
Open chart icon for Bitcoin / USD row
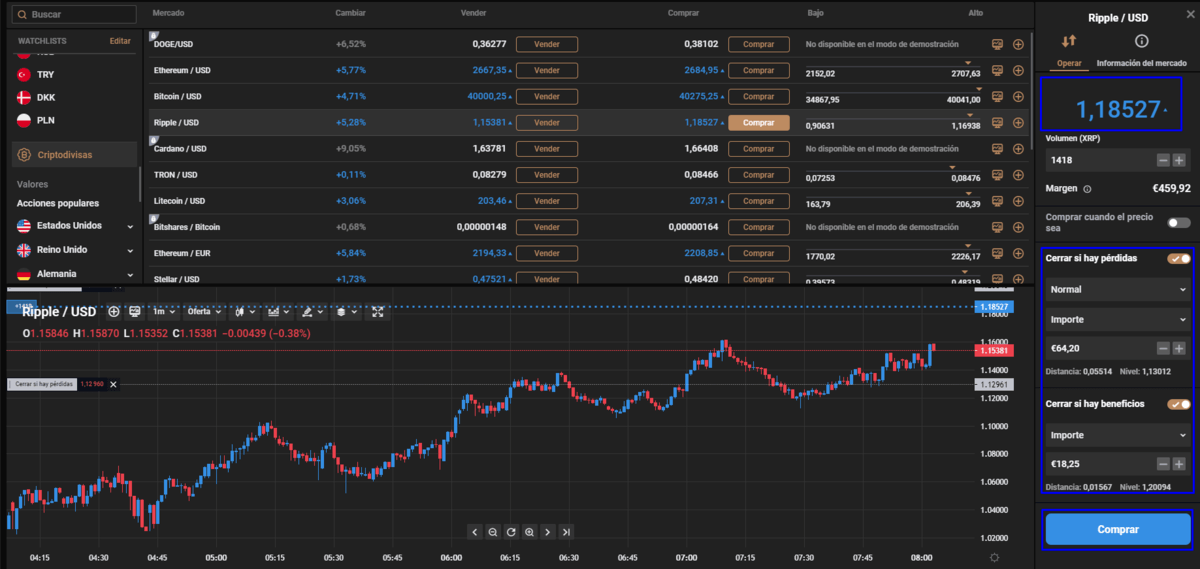click(x=997, y=97)
